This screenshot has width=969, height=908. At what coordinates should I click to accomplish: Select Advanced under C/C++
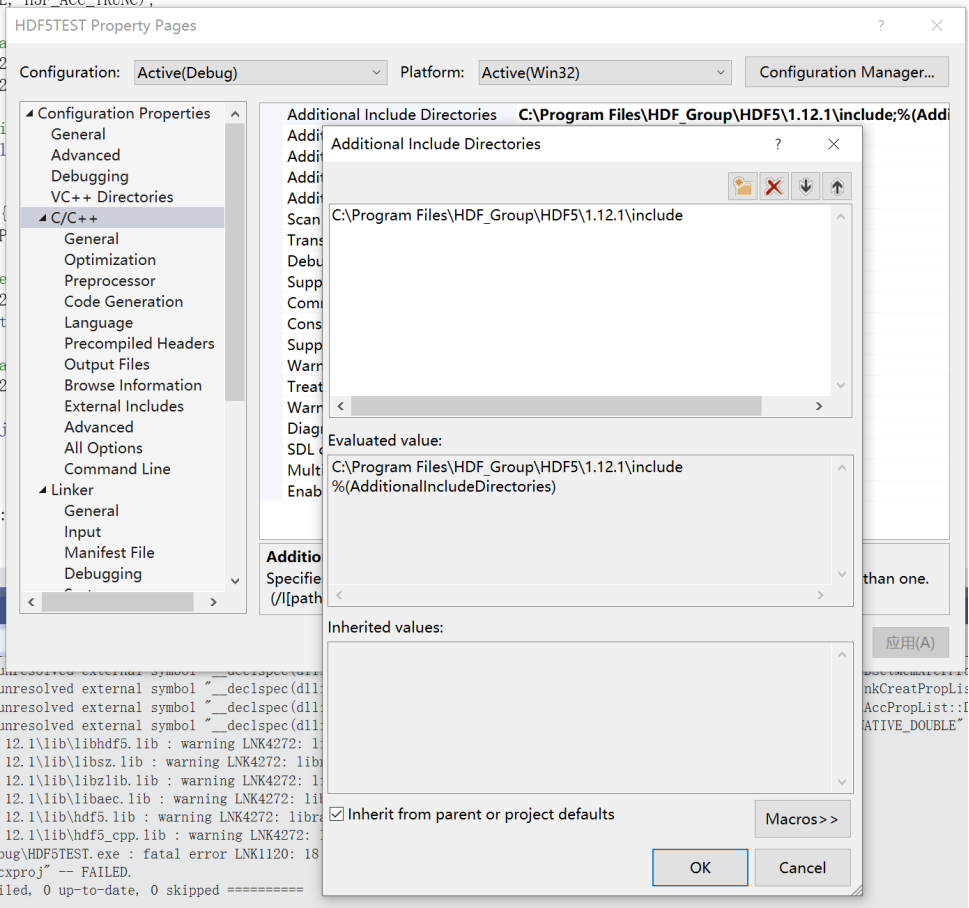click(99, 427)
